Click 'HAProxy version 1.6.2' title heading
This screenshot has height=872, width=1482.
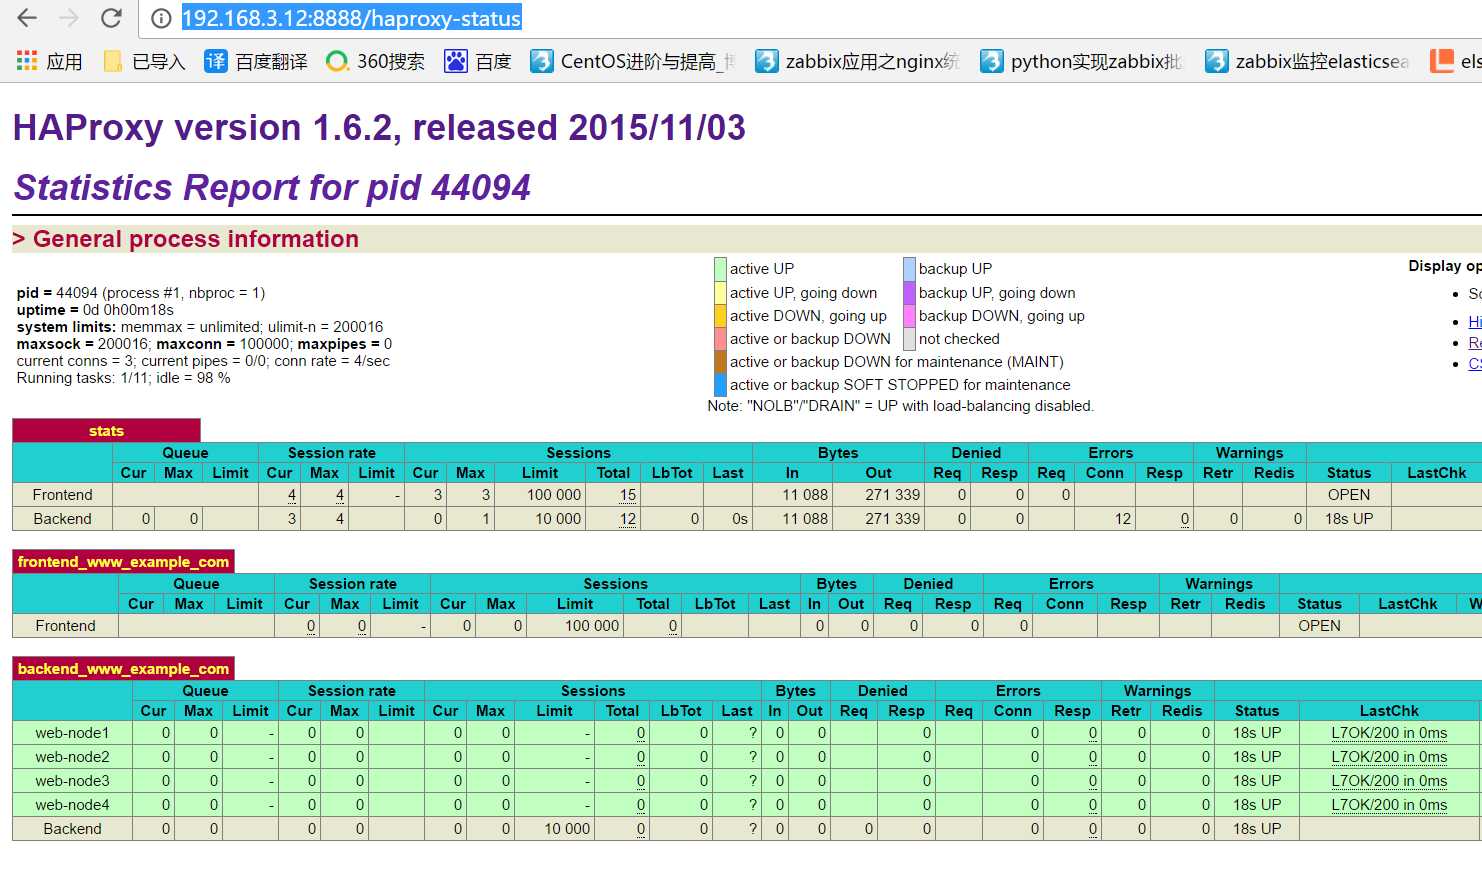pos(379,128)
